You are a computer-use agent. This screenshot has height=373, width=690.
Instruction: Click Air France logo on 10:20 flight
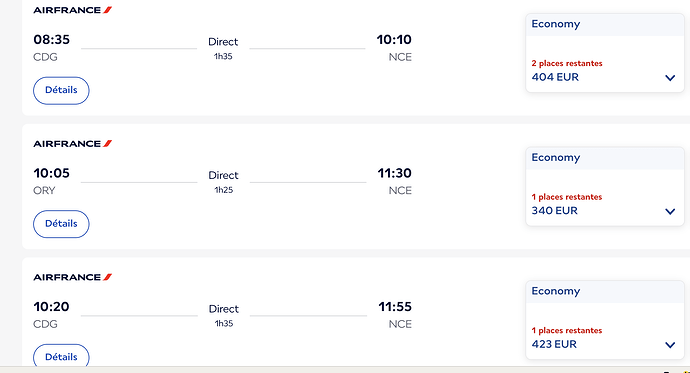pyautogui.click(x=73, y=277)
